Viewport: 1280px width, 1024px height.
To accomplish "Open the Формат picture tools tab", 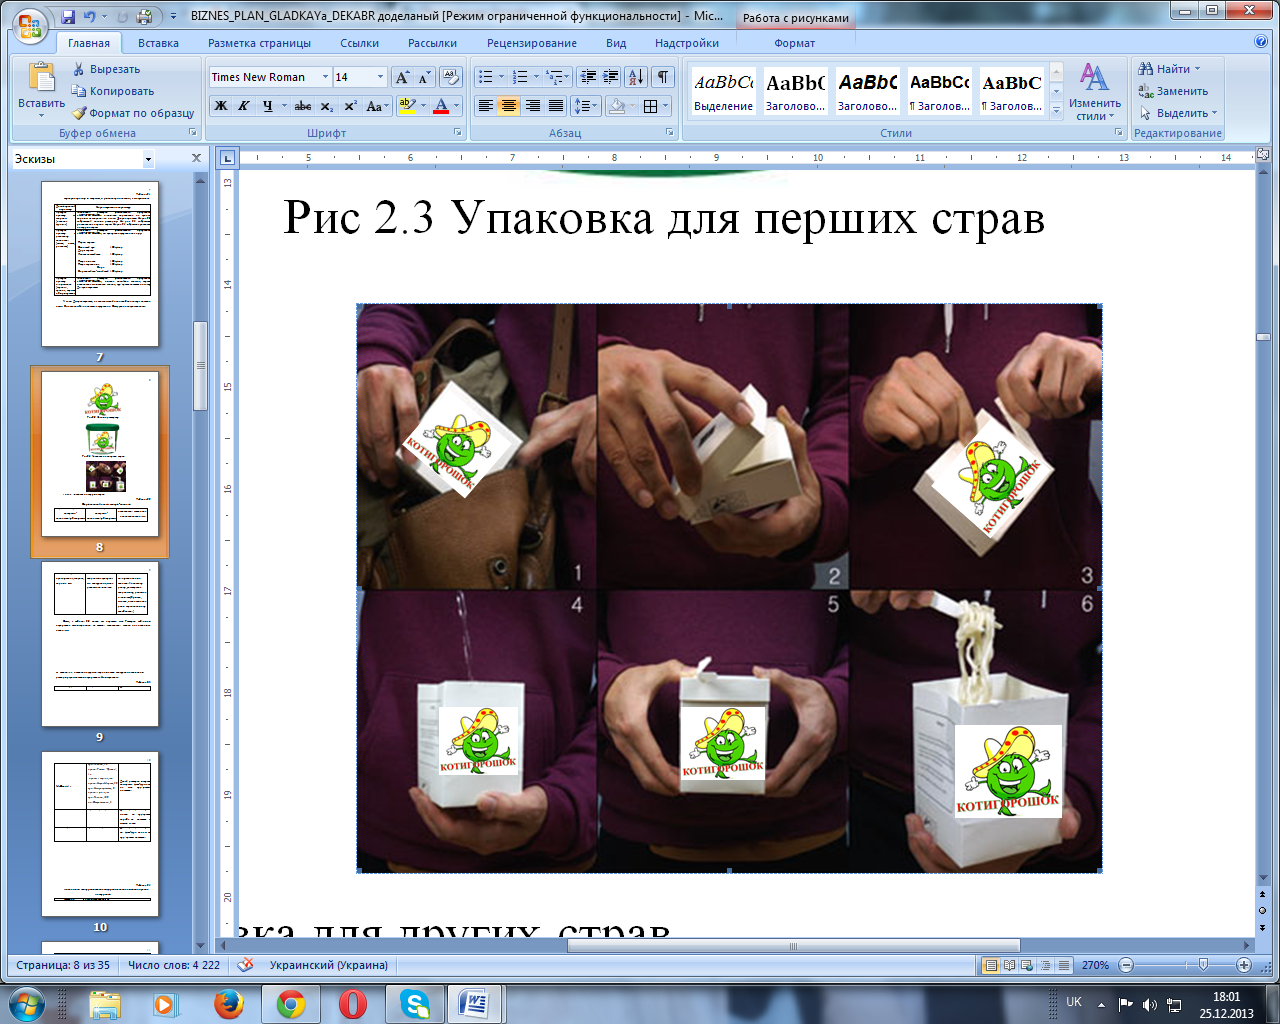I will tap(794, 43).
